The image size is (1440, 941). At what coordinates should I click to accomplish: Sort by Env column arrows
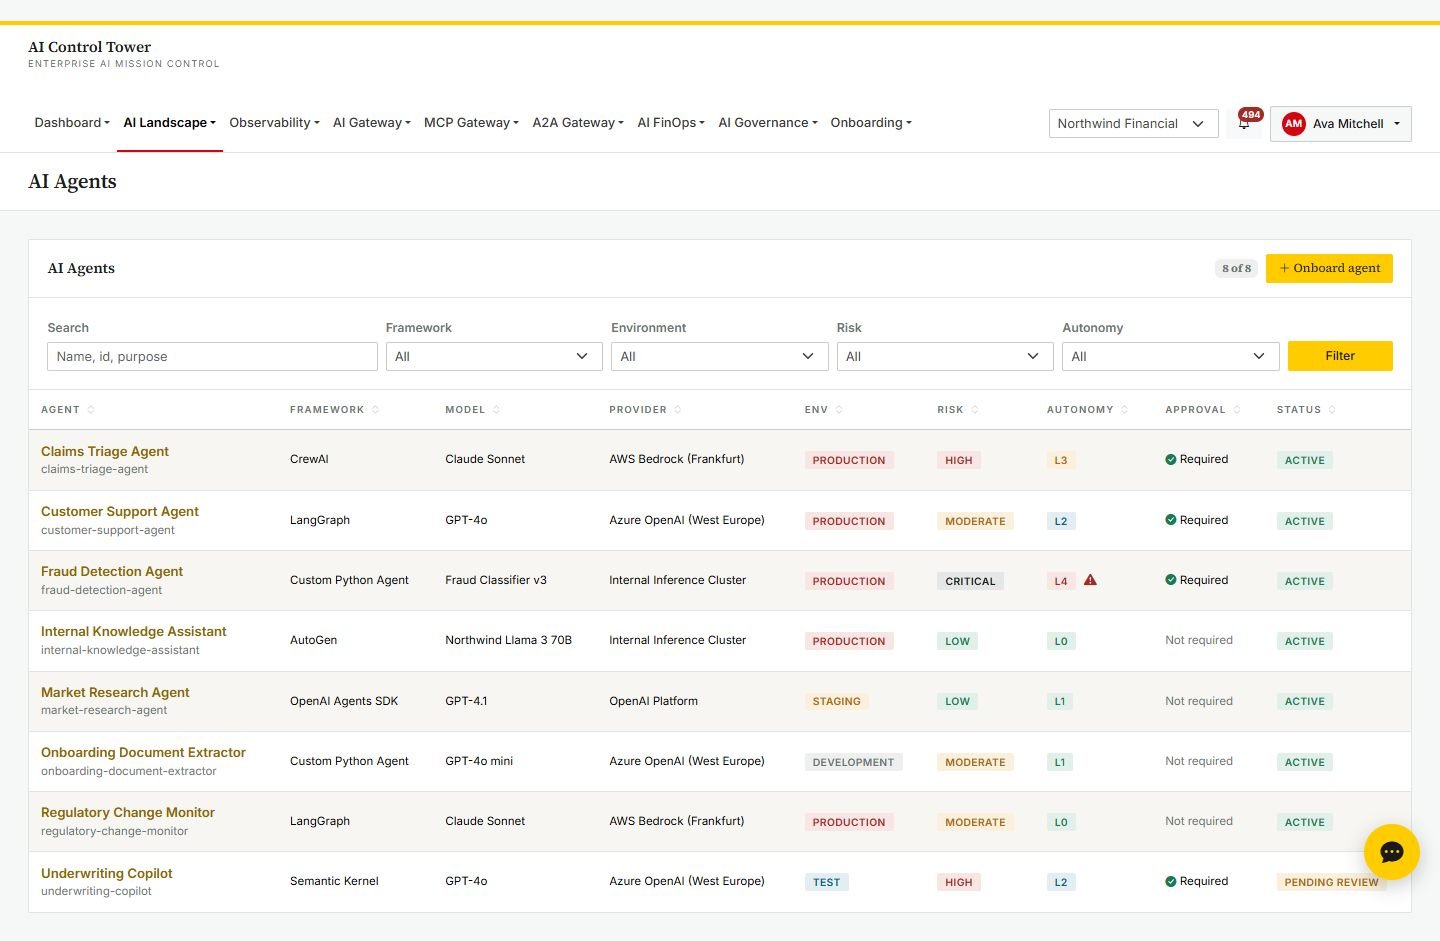click(839, 410)
